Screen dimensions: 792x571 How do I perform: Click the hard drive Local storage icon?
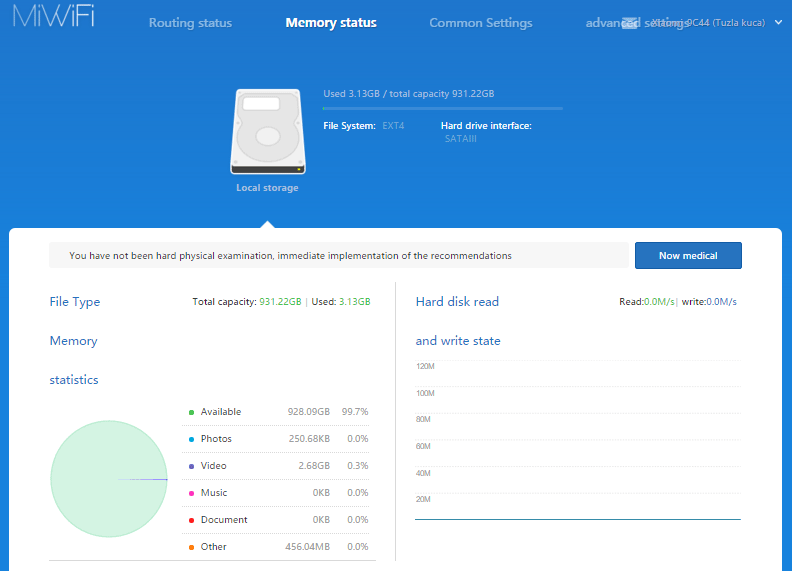tap(267, 132)
